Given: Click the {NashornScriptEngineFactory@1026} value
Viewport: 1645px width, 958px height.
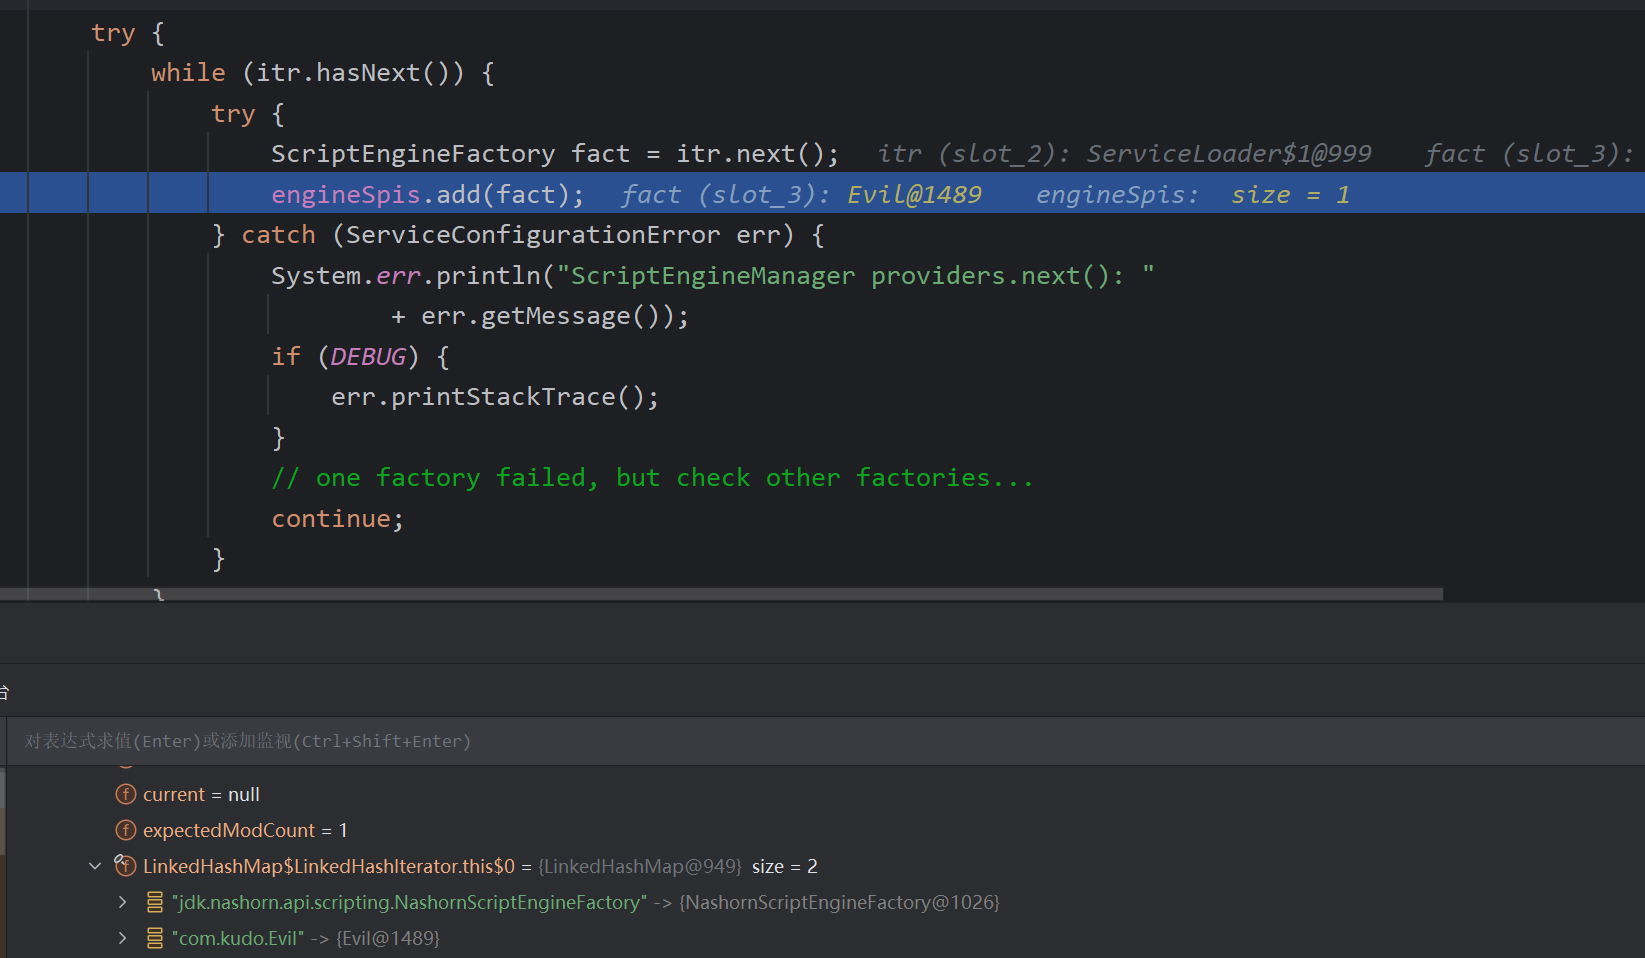Looking at the screenshot, I should (840, 902).
